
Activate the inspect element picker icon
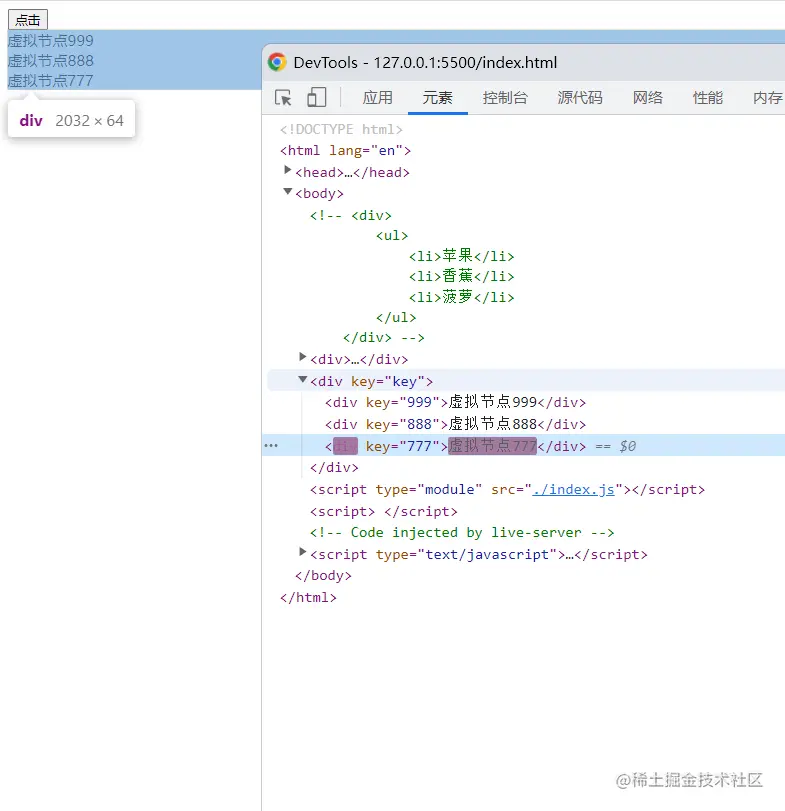click(x=283, y=97)
